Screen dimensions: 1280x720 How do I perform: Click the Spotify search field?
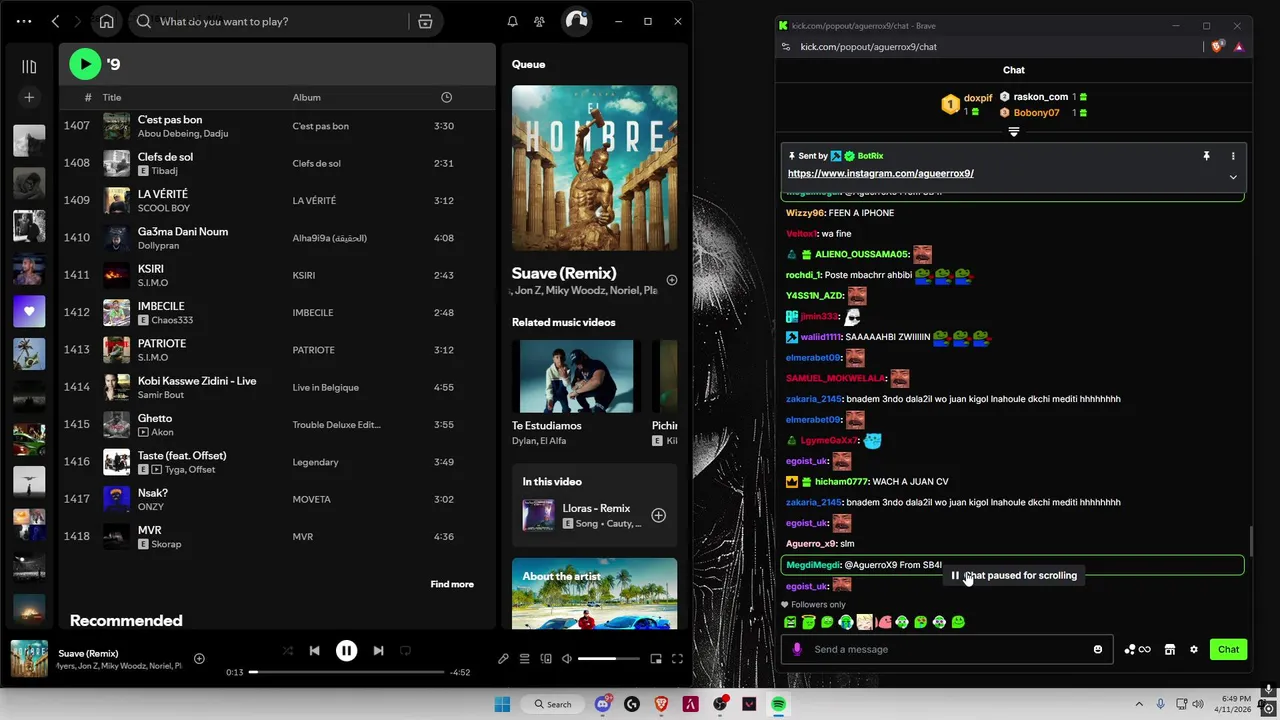[270, 21]
